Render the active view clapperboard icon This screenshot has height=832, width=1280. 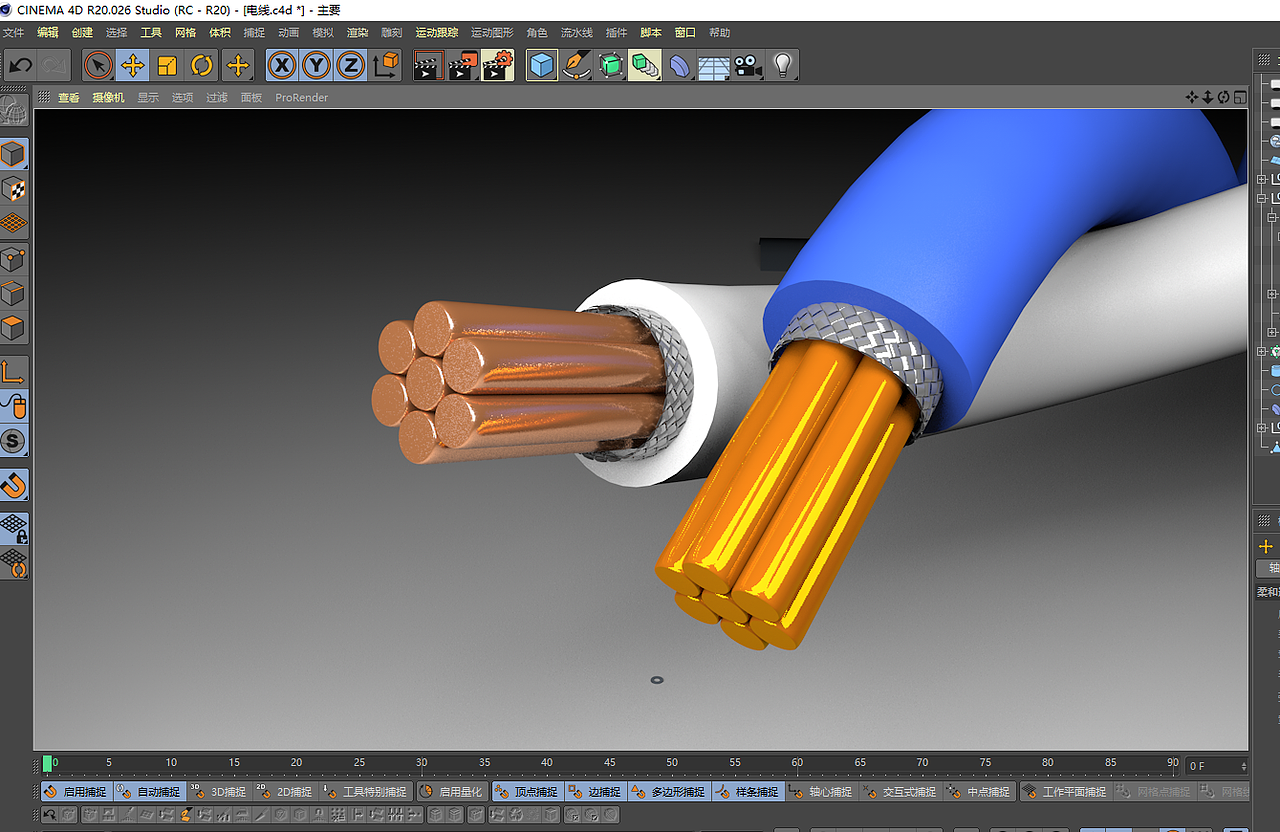(x=429, y=66)
